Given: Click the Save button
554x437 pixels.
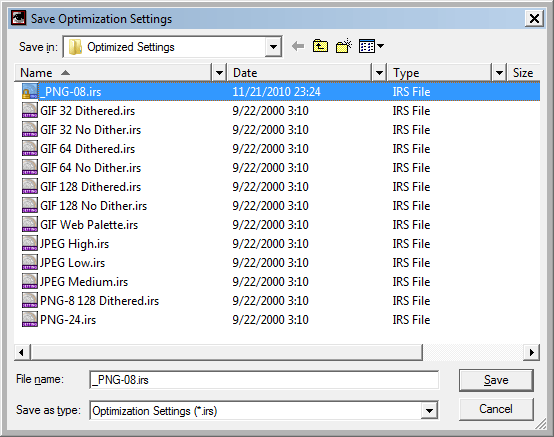Looking at the screenshot, I should pos(496,380).
